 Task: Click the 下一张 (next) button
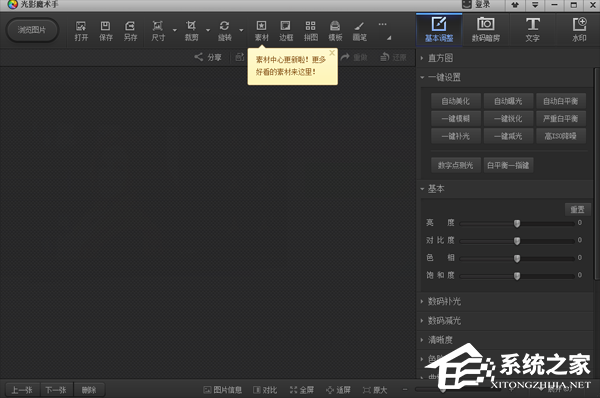[x=56, y=390]
